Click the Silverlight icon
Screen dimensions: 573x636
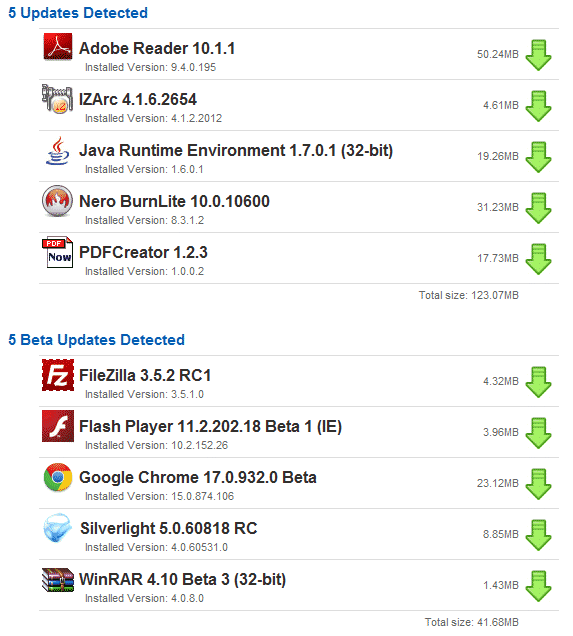(58, 528)
